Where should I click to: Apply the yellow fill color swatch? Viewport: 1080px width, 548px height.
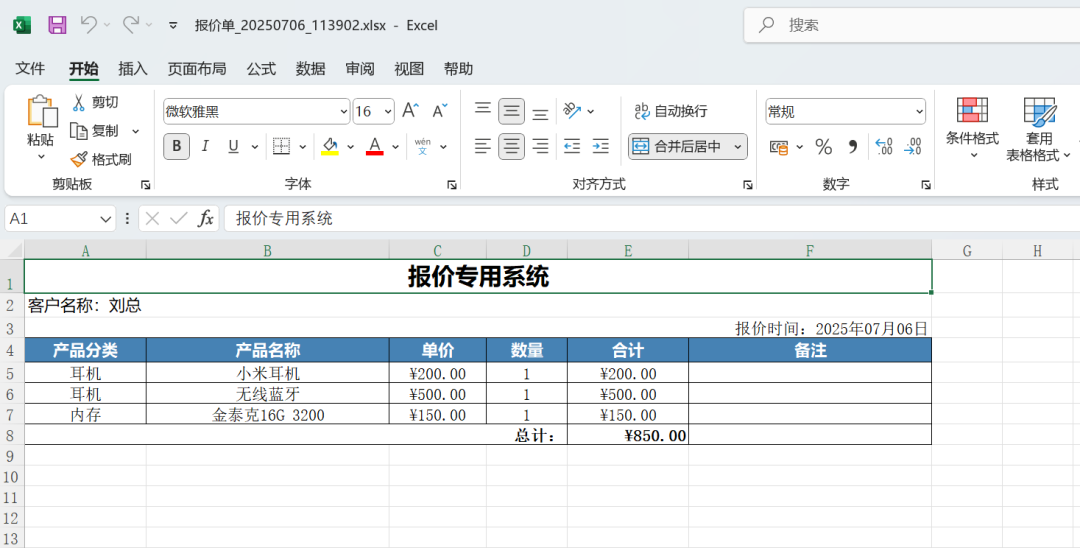click(x=330, y=147)
